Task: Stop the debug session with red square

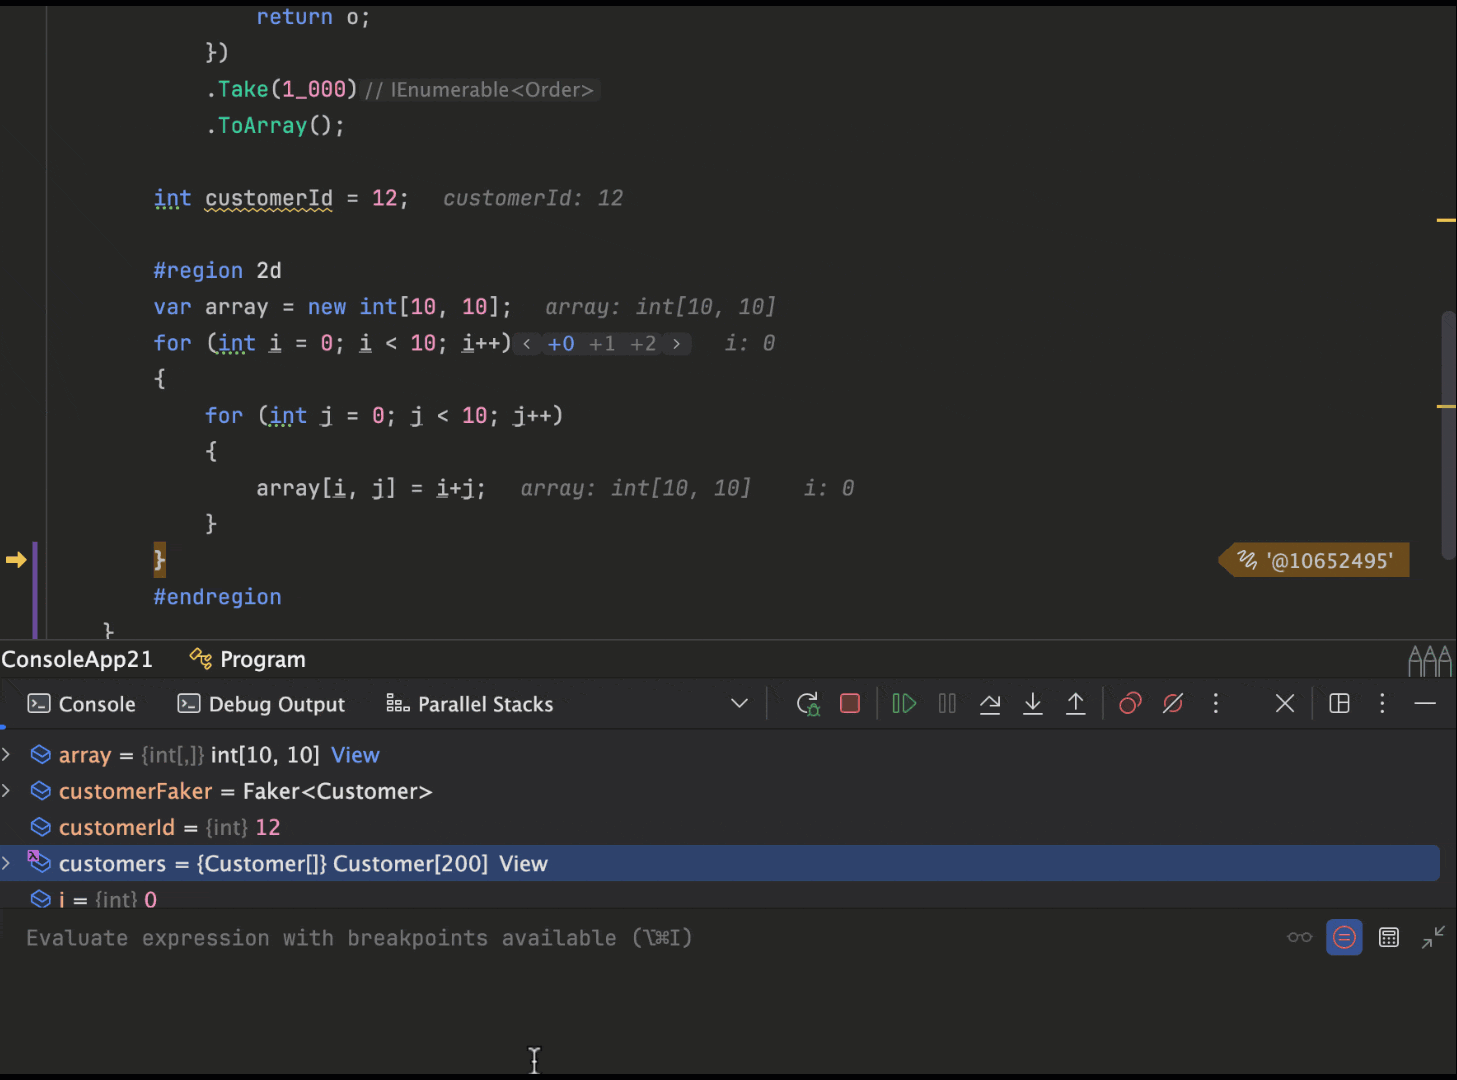Action: pyautogui.click(x=850, y=704)
